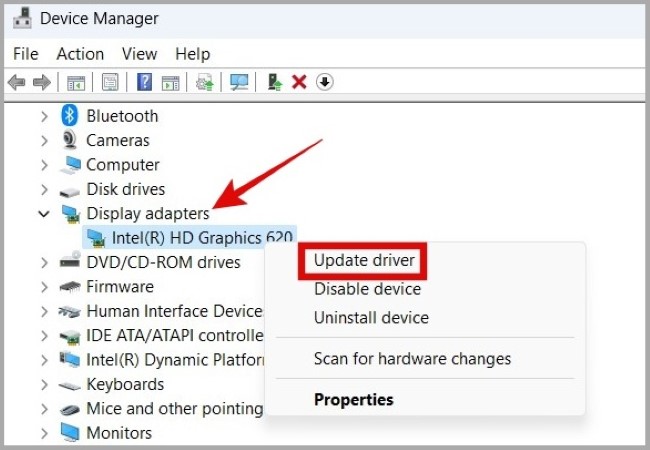Image resolution: width=650 pixels, height=450 pixels.
Task: Expand the Keyboards tree node
Action: [44, 385]
